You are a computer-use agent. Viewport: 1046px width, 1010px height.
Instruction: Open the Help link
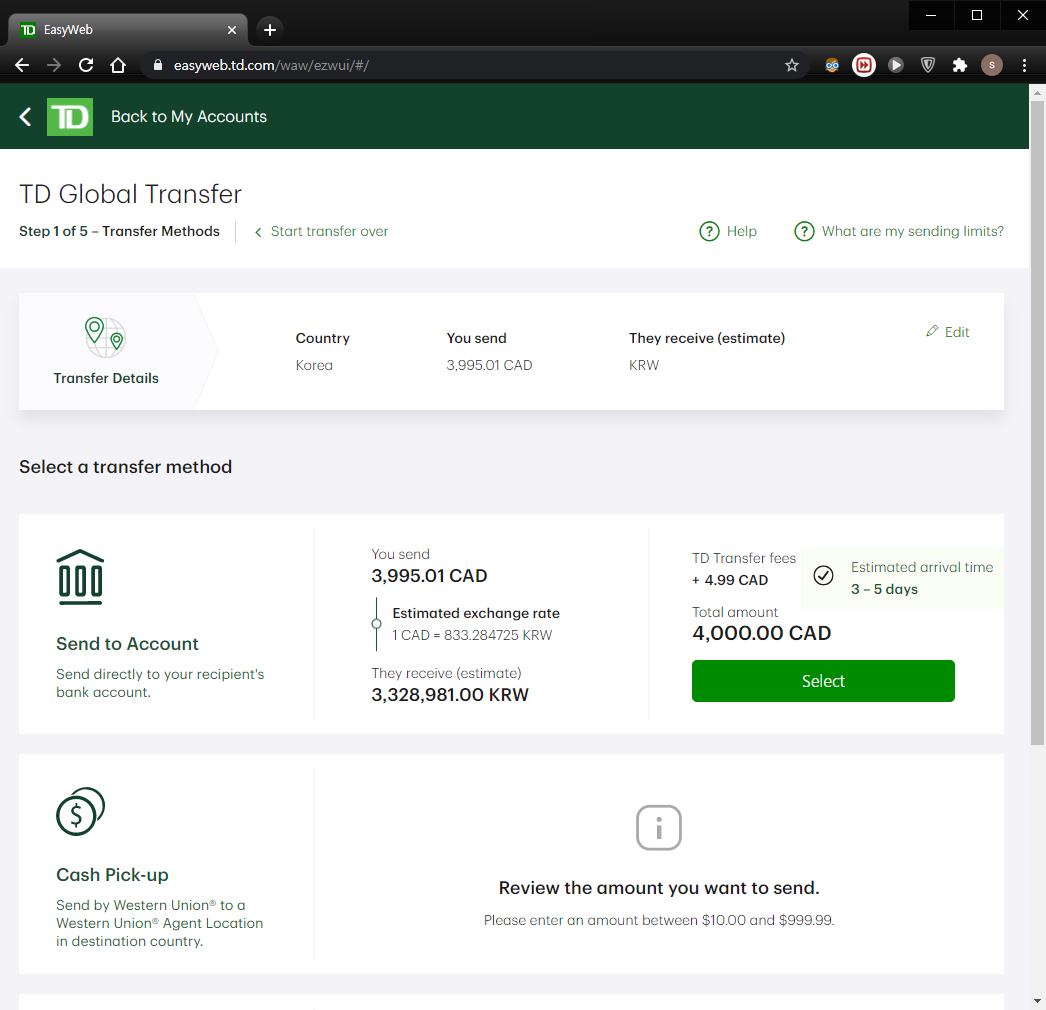pyautogui.click(x=742, y=231)
